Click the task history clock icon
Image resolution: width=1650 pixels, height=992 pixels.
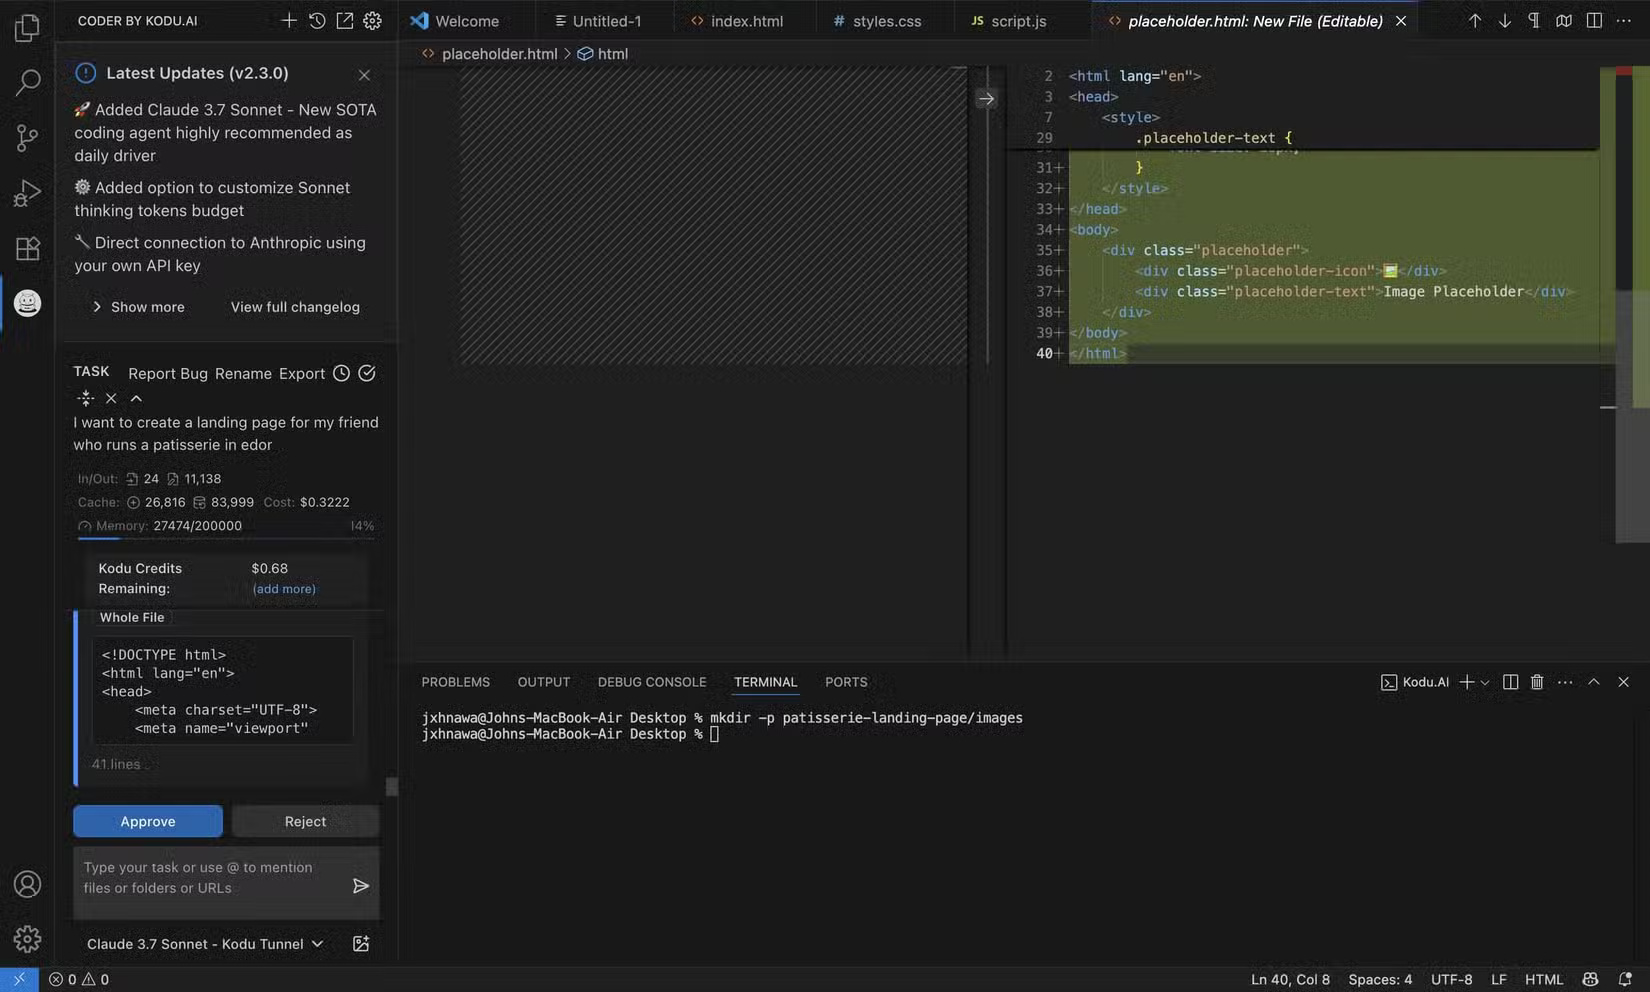341,373
